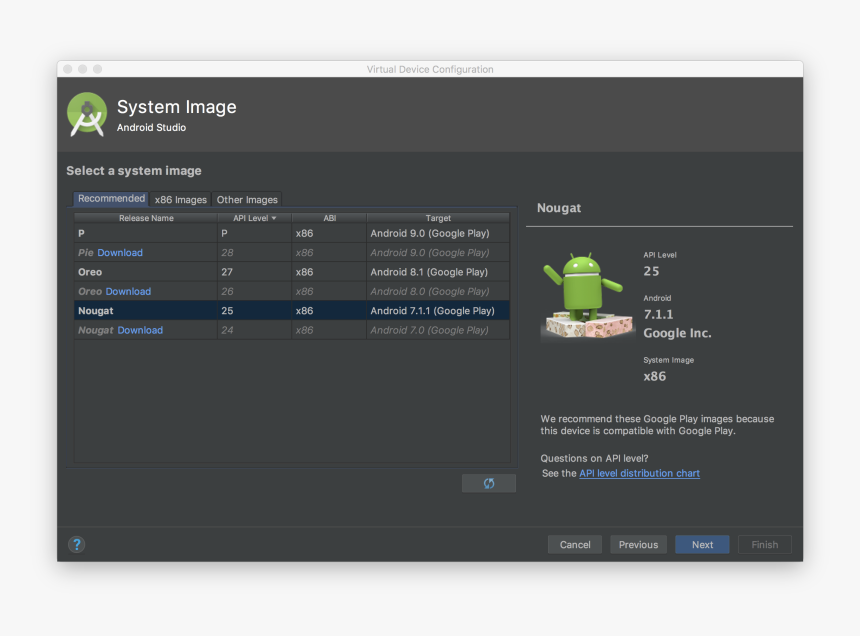This screenshot has height=636, width=860.
Task: Open the Other Images tab
Action: click(247, 200)
